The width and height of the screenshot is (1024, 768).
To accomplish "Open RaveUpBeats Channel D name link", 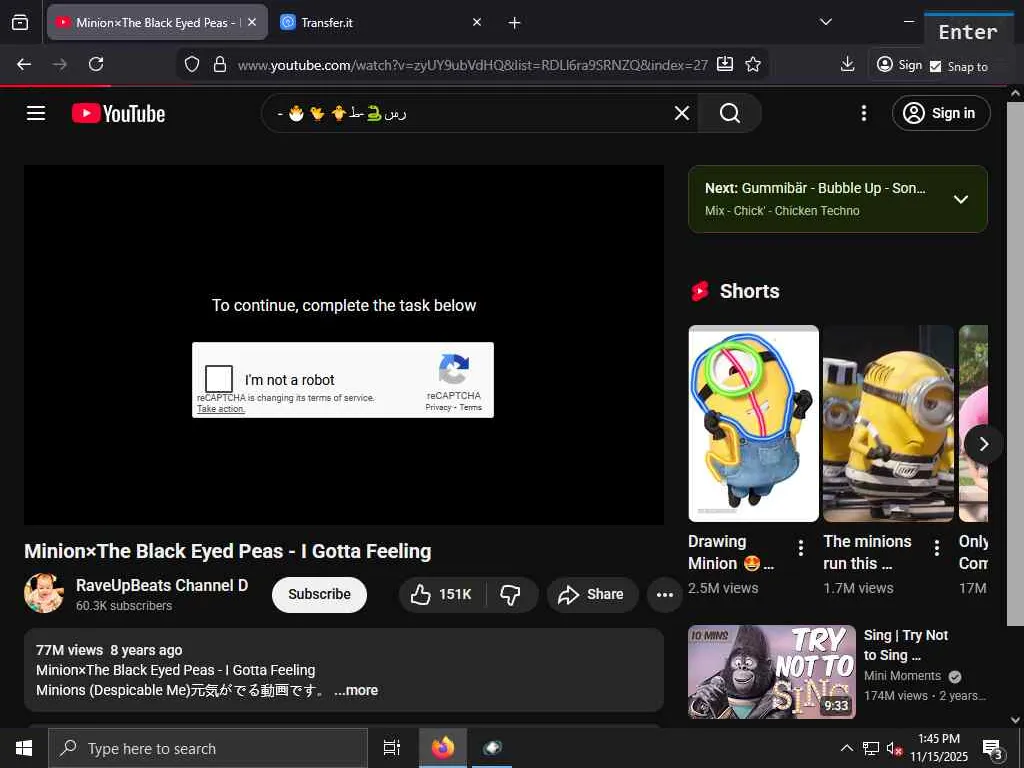I will click(x=162, y=585).
